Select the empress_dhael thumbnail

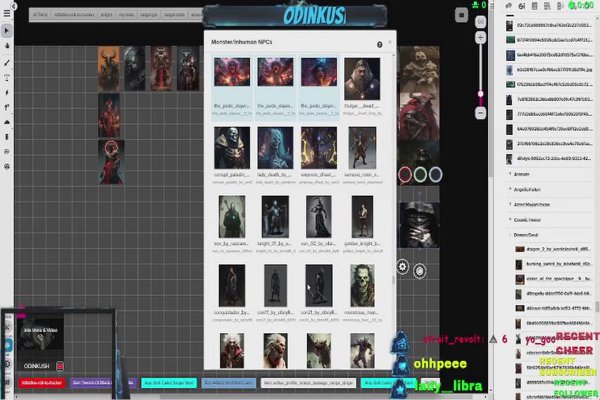pos(319,148)
